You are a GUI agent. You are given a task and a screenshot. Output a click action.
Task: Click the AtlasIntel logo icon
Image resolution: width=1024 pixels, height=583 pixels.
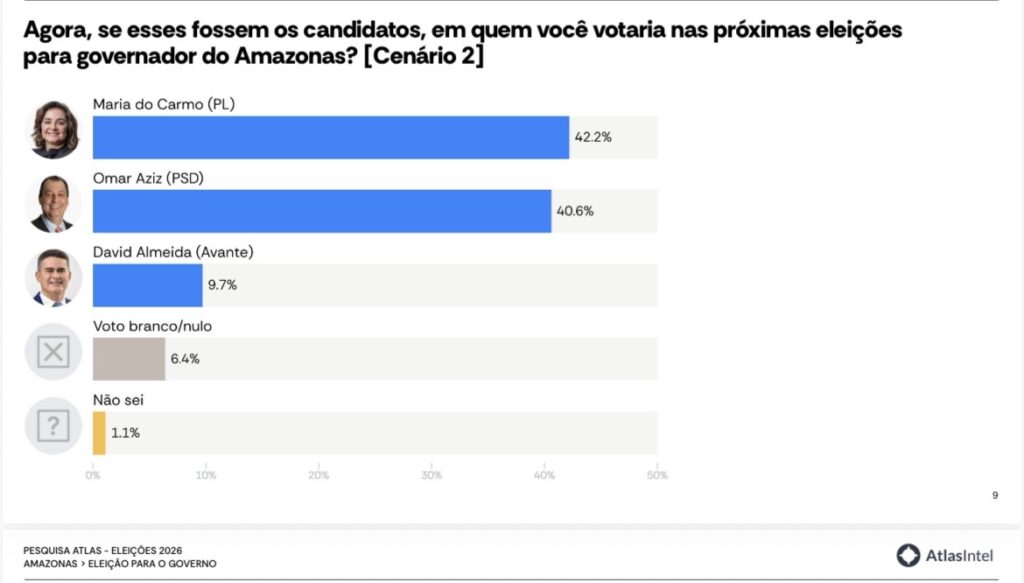tap(908, 556)
